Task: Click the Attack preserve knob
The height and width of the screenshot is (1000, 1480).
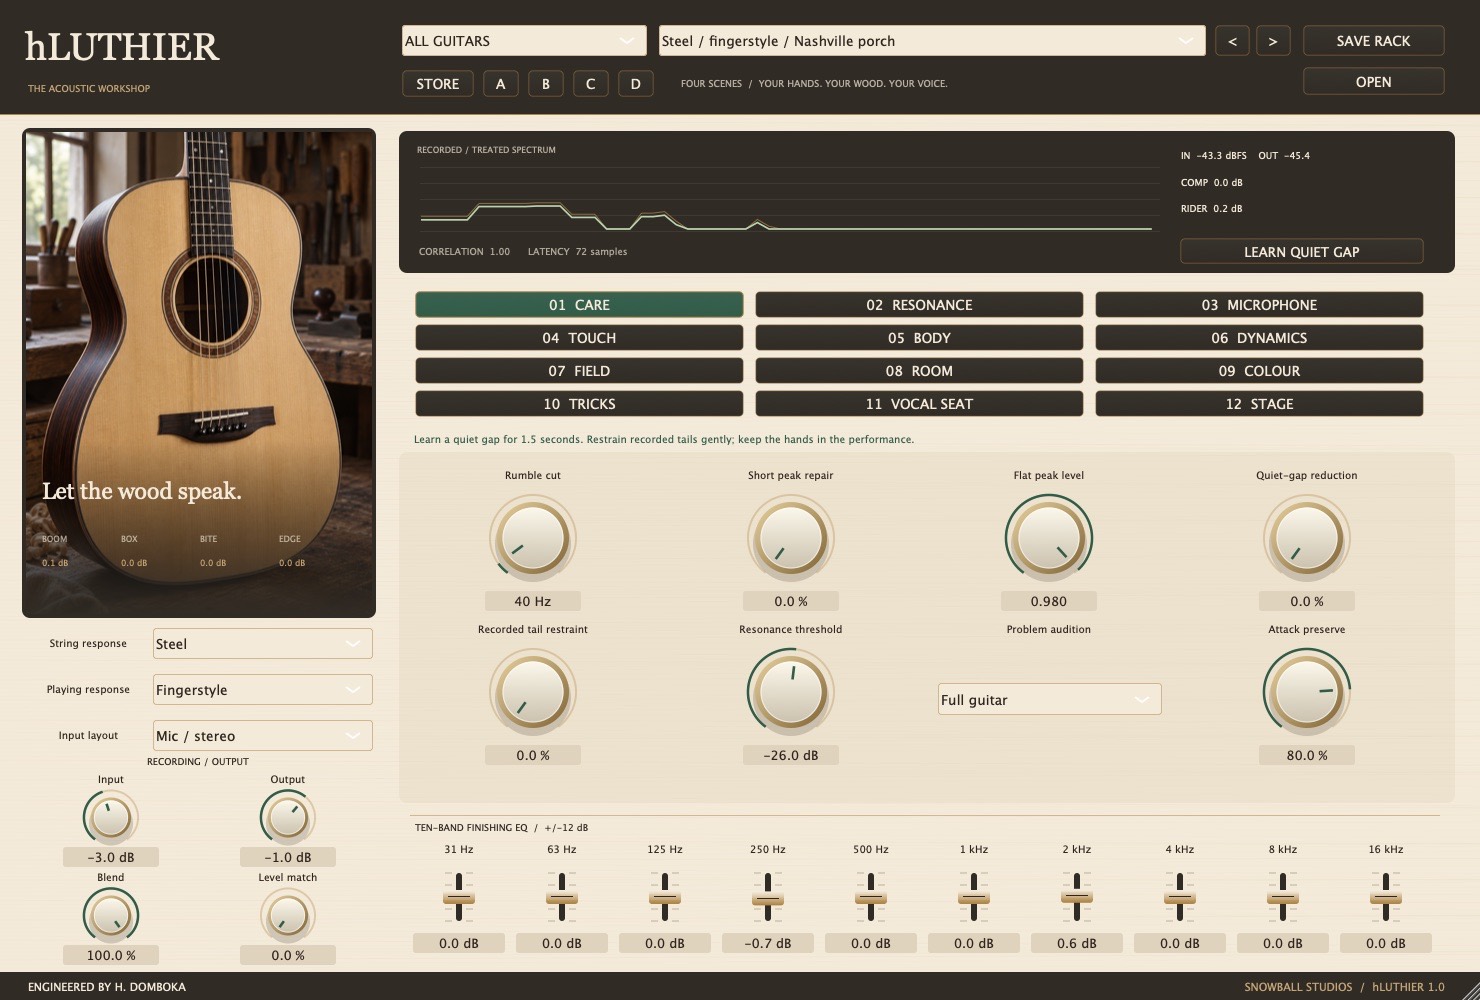Action: click(1307, 692)
